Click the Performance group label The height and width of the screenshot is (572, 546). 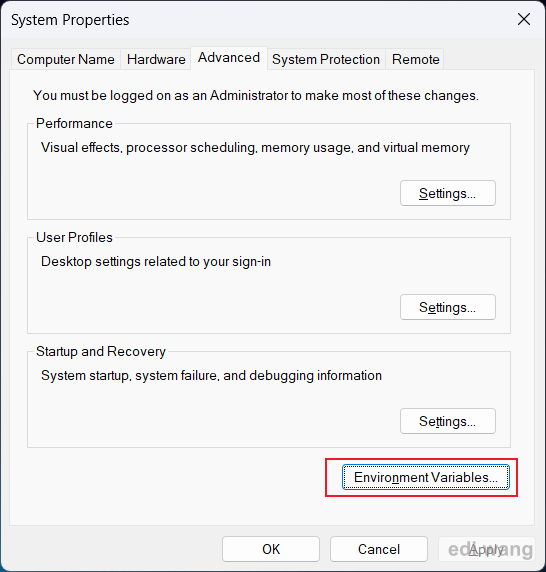[74, 123]
